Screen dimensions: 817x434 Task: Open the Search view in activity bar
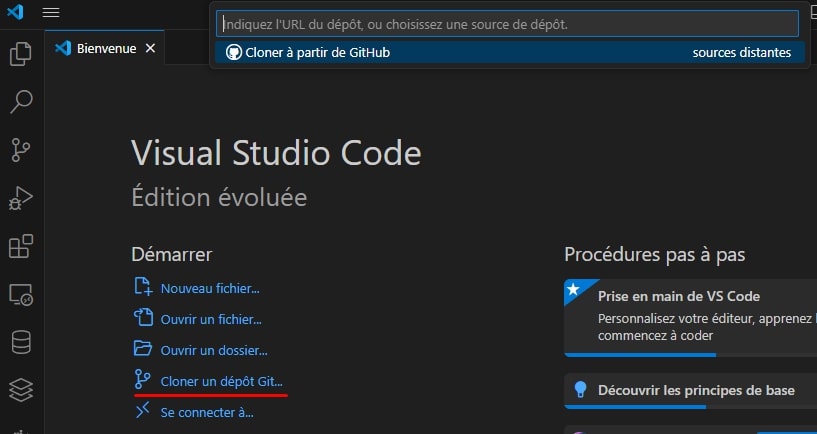coord(21,102)
